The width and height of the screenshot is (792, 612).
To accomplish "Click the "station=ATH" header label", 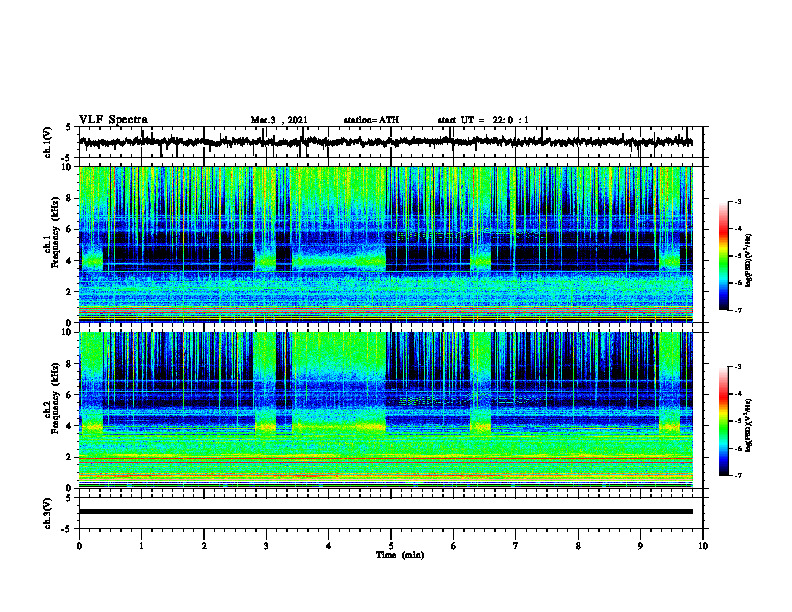I will [x=371, y=120].
